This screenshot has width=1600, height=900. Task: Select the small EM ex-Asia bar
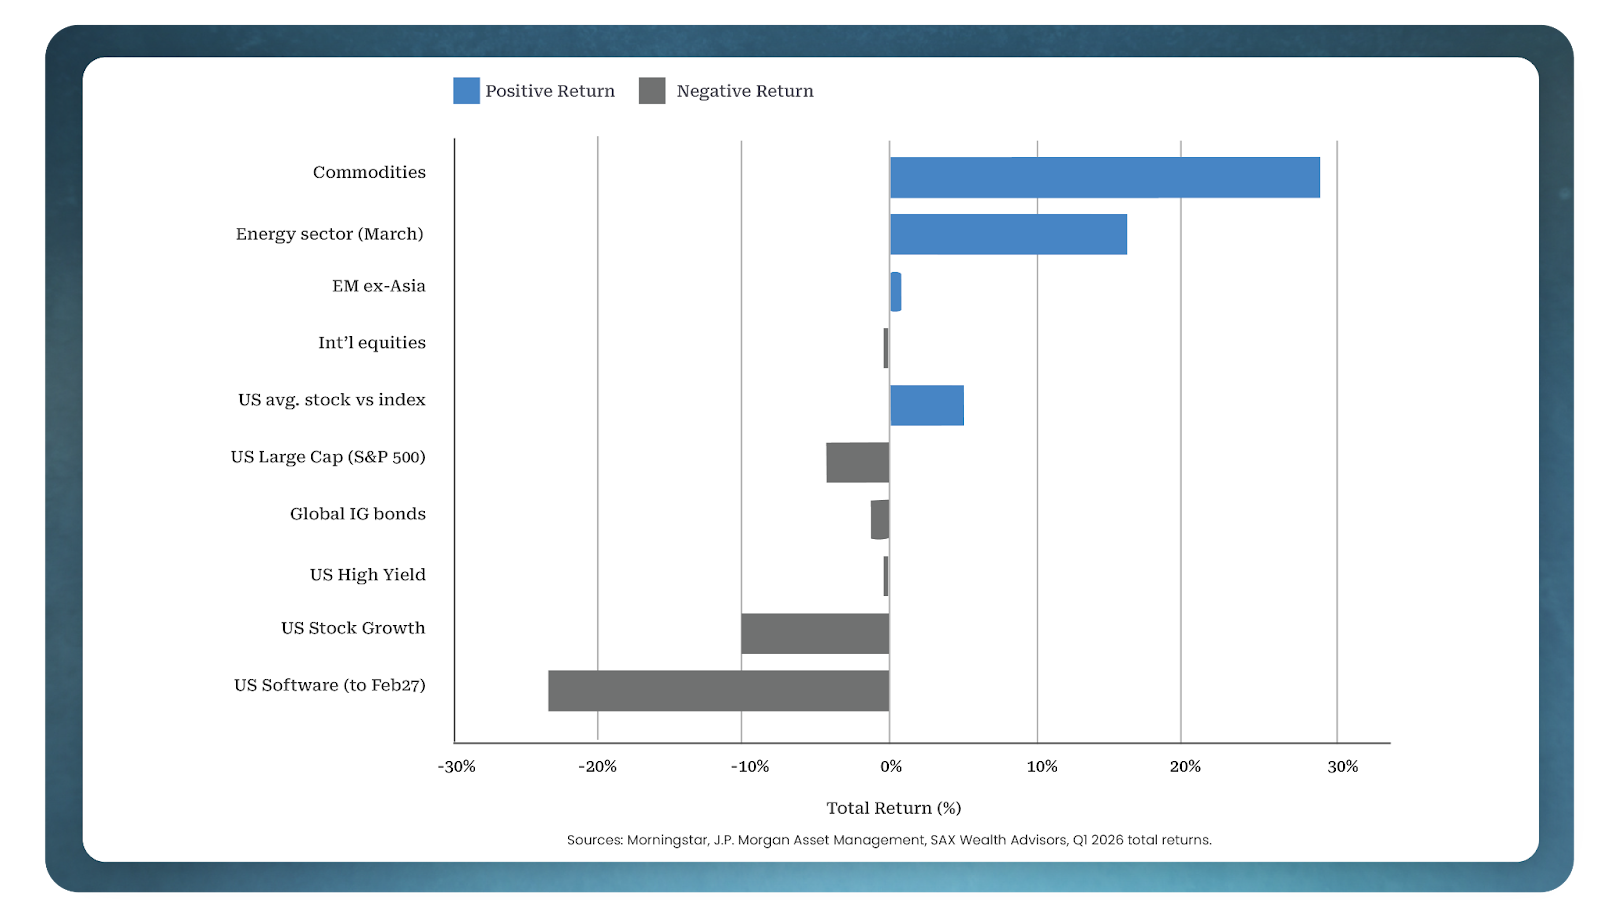tap(894, 290)
